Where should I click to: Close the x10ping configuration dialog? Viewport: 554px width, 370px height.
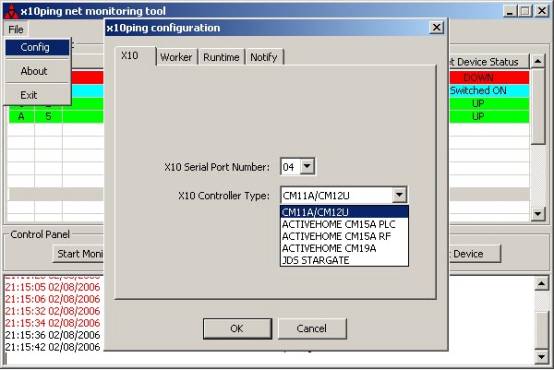coord(436,27)
